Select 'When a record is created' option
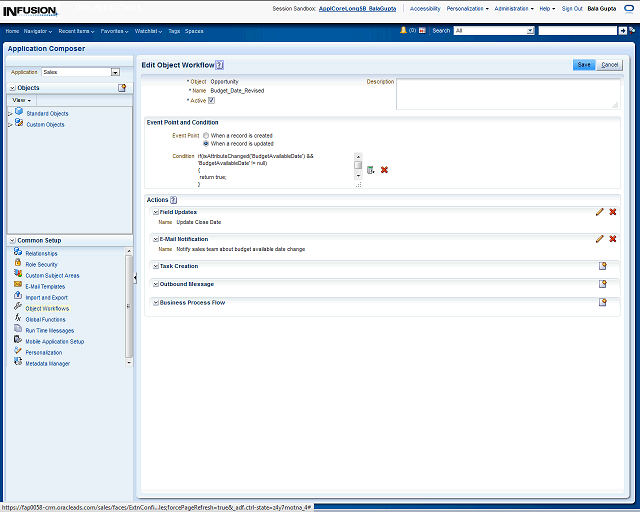This screenshot has width=640, height=512. [x=206, y=135]
